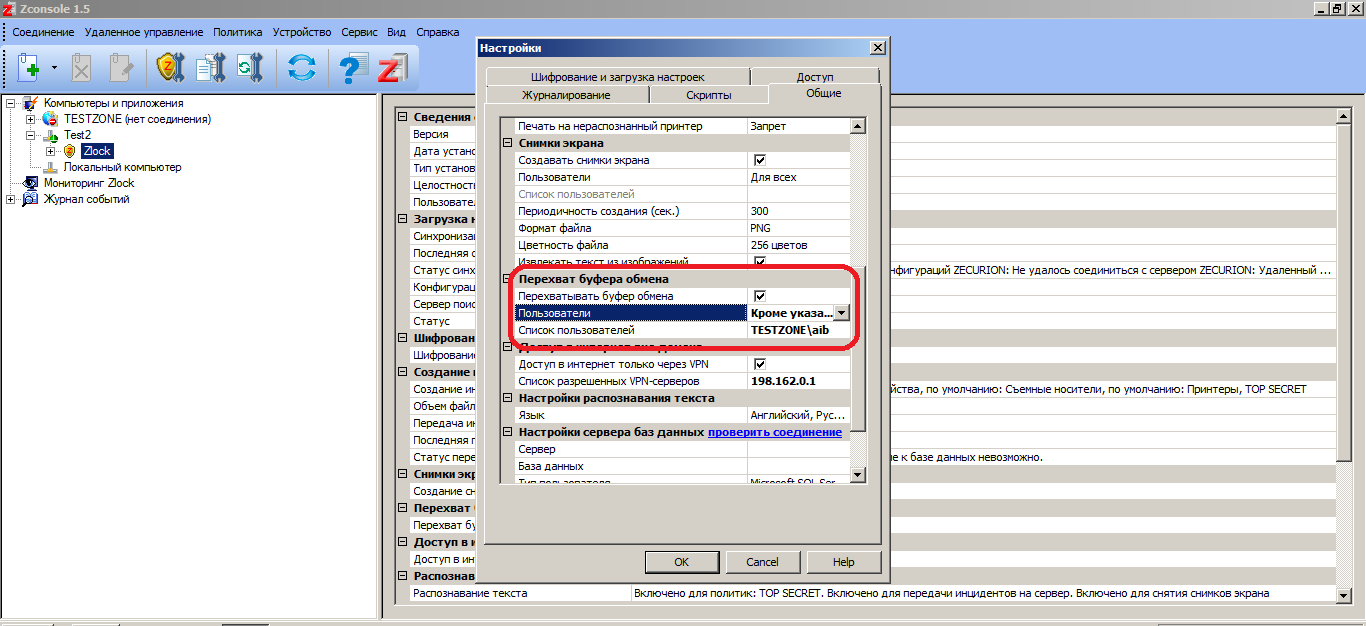
Task: Click the Список пользователей value TESTZONE\aib
Action: pos(799,330)
